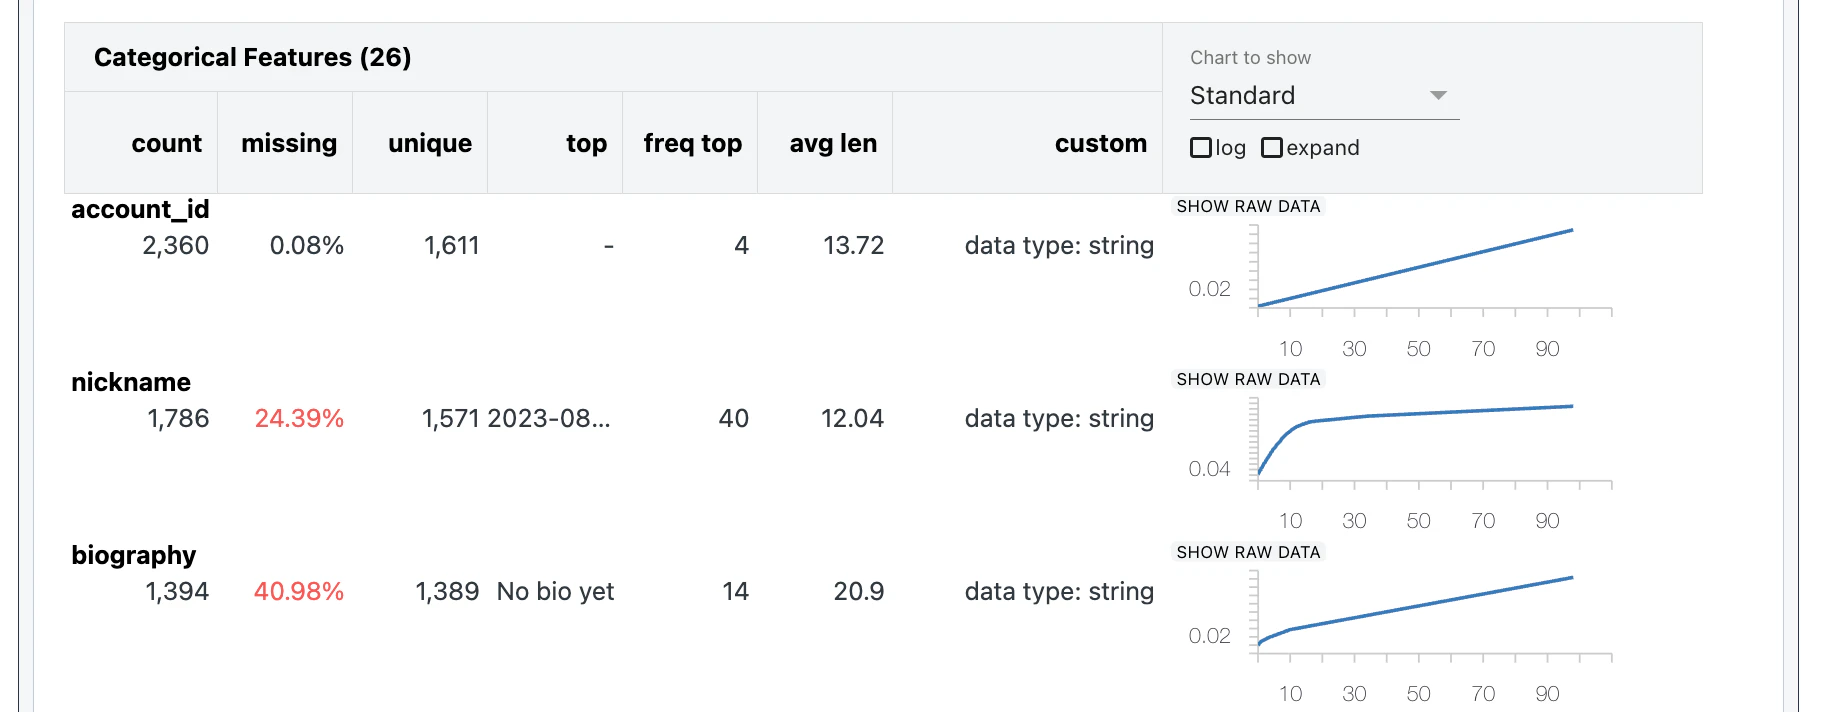Click the count column header
Screen dimensions: 1828x712
(166, 143)
